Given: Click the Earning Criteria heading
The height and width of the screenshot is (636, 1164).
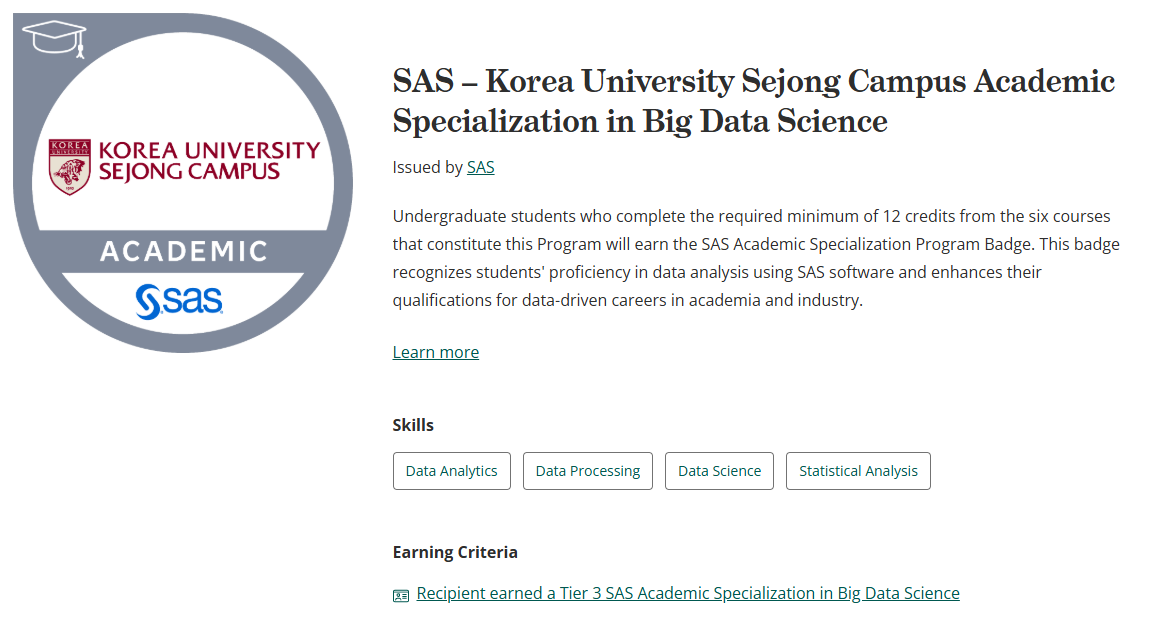Looking at the screenshot, I should [x=455, y=552].
